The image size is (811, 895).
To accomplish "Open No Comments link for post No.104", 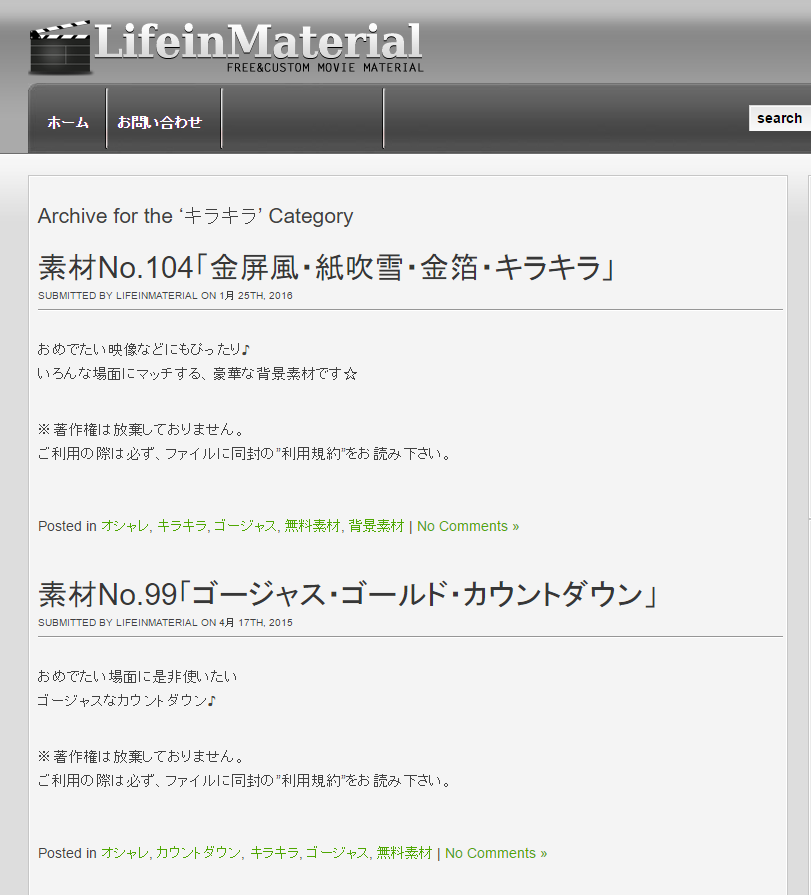I will pos(468,526).
